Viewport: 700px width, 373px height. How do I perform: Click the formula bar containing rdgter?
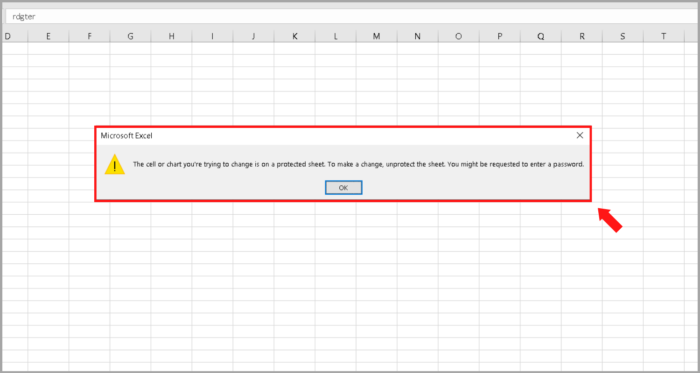point(352,17)
